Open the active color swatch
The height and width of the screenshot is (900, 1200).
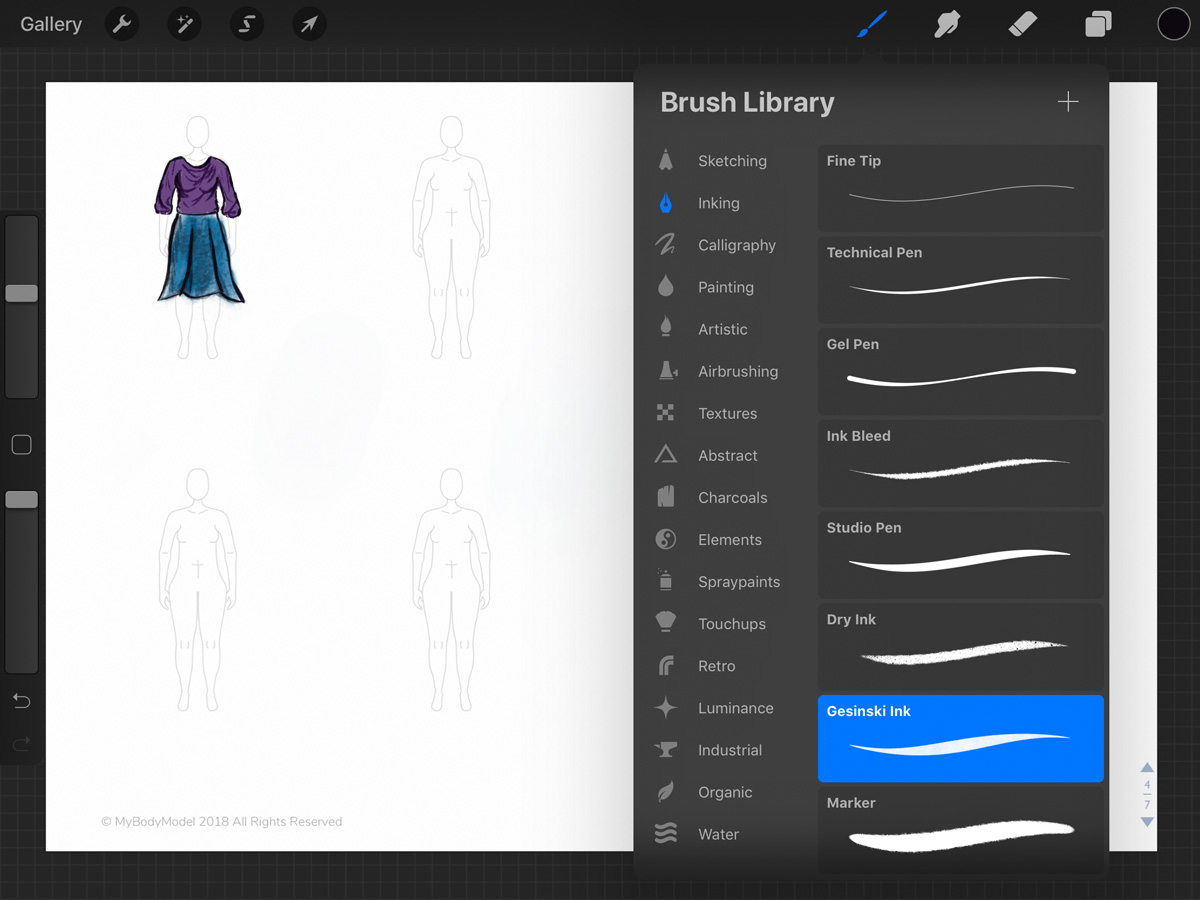click(1173, 23)
